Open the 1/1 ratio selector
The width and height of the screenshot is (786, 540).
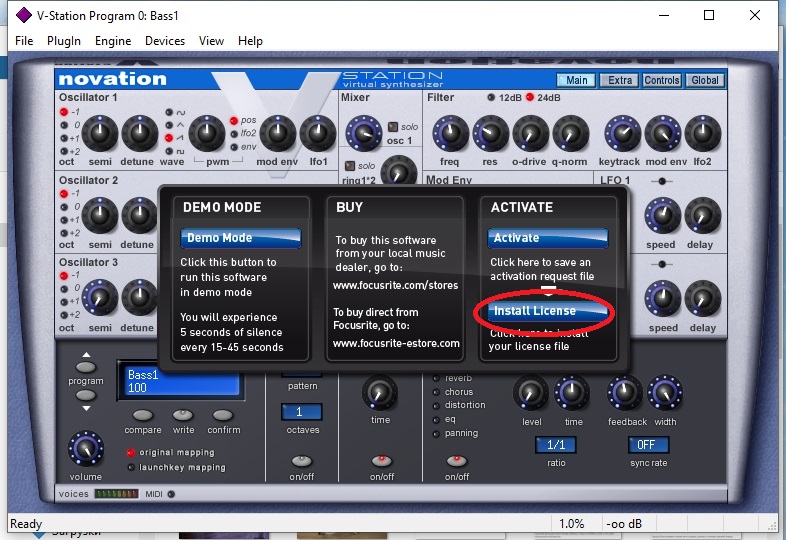pos(555,445)
